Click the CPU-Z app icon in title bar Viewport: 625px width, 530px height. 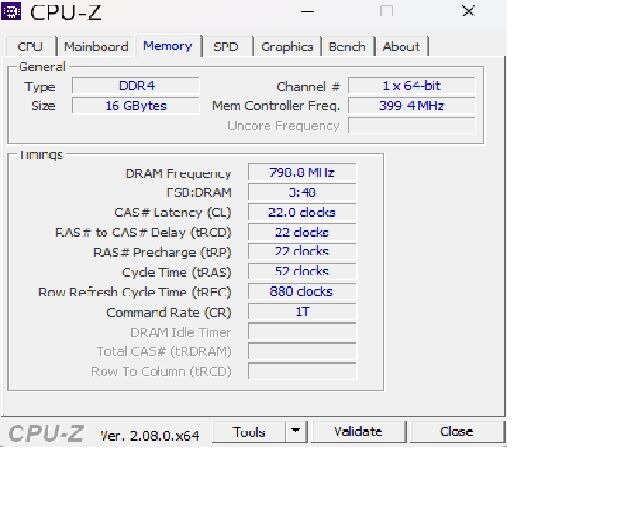pos(11,11)
